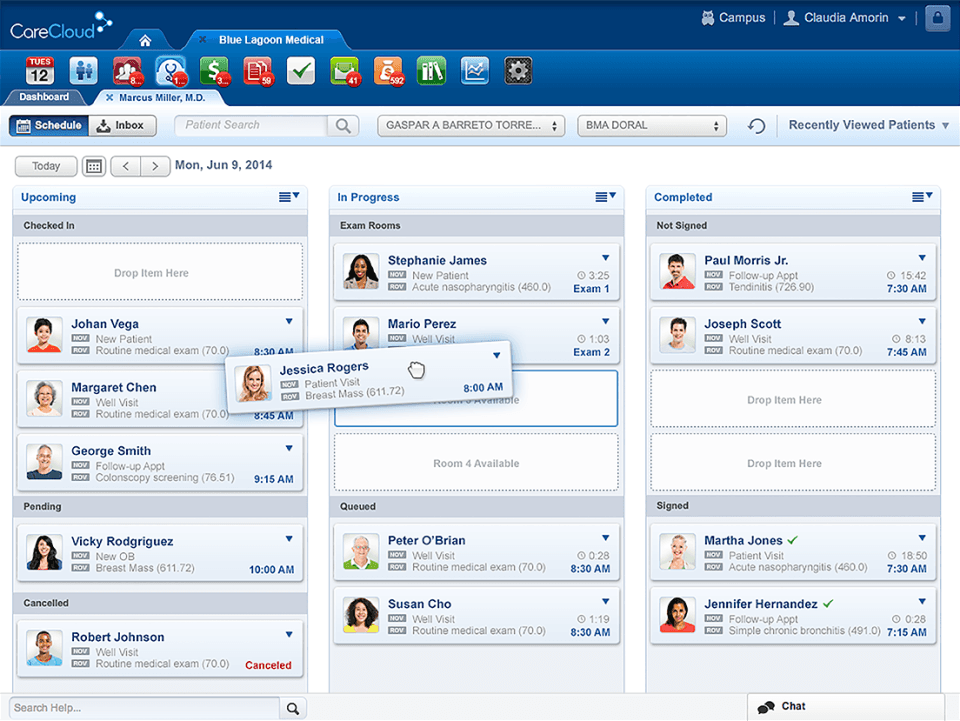Click the Patient Search input field
Viewport: 960px width, 721px height.
(x=254, y=126)
